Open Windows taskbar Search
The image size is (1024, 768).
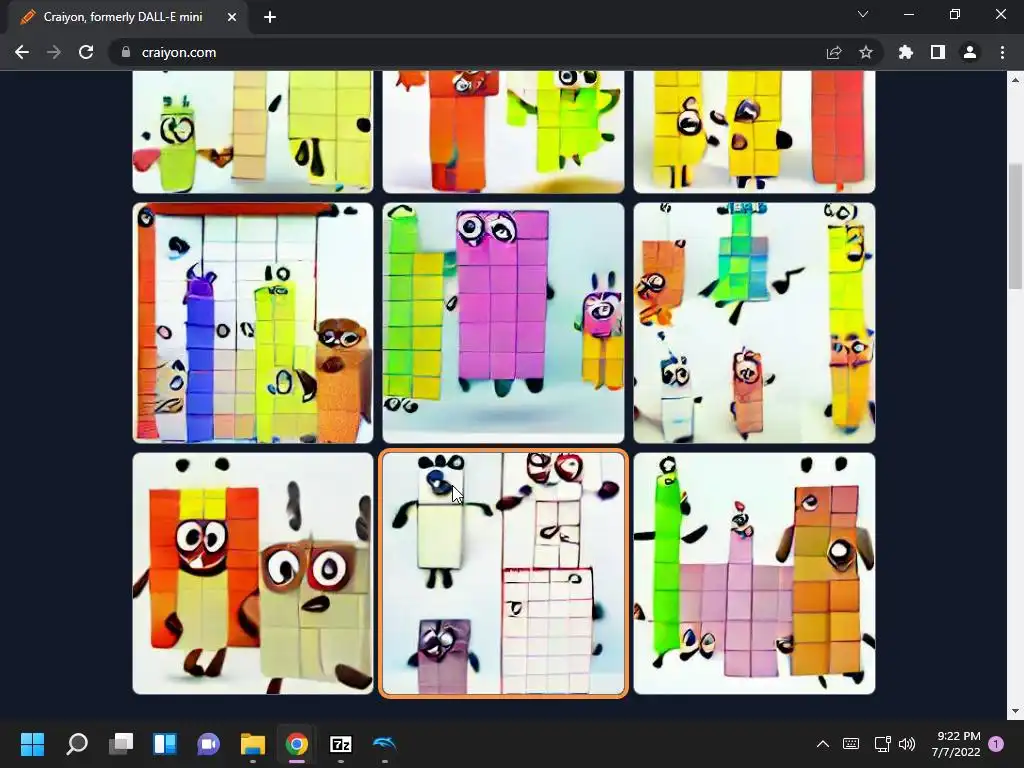point(76,744)
